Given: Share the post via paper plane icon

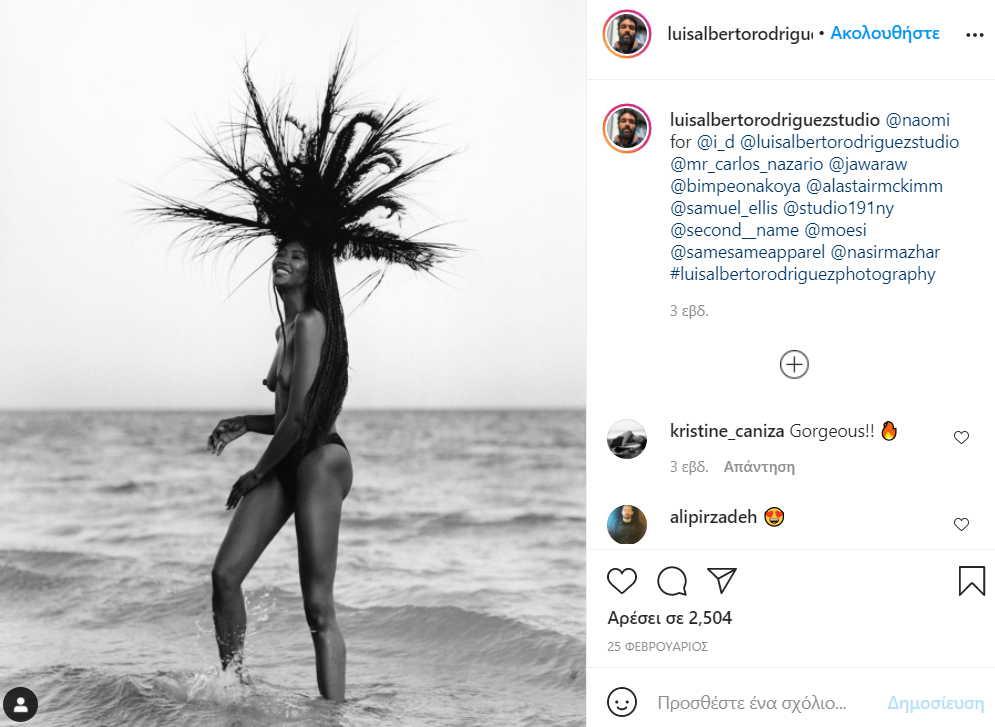Looking at the screenshot, I should point(722,580).
